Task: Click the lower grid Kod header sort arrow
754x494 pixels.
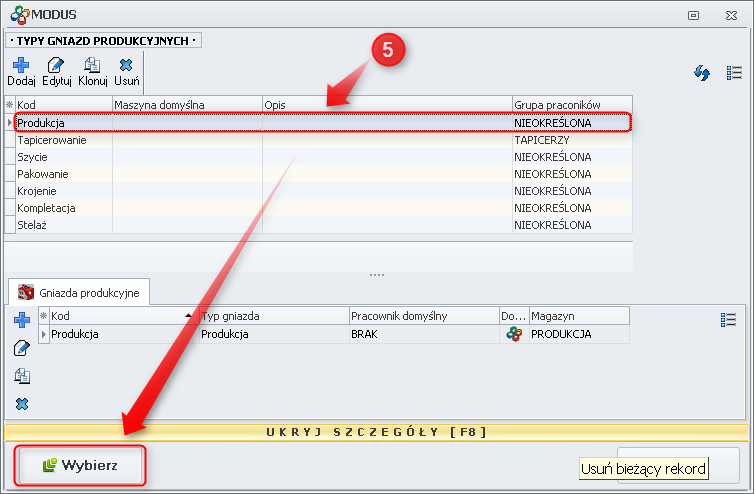Action: (188, 316)
